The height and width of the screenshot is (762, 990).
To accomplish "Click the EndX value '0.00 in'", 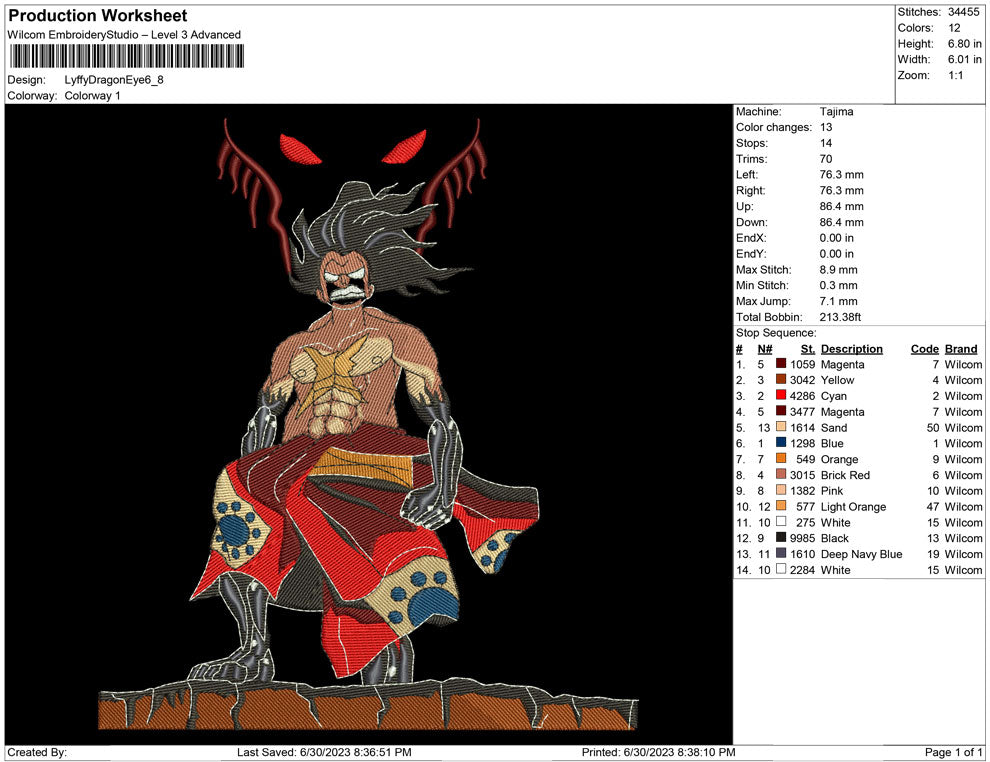I will tap(837, 238).
